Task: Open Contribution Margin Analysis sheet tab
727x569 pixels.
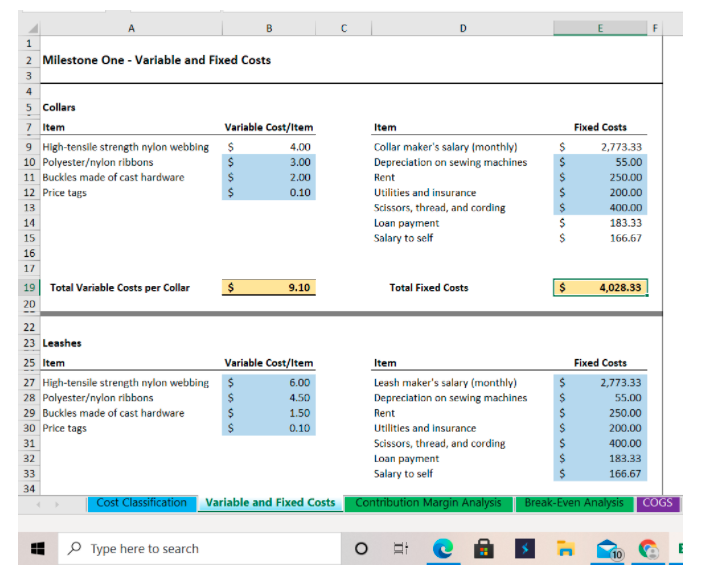Action: click(428, 503)
